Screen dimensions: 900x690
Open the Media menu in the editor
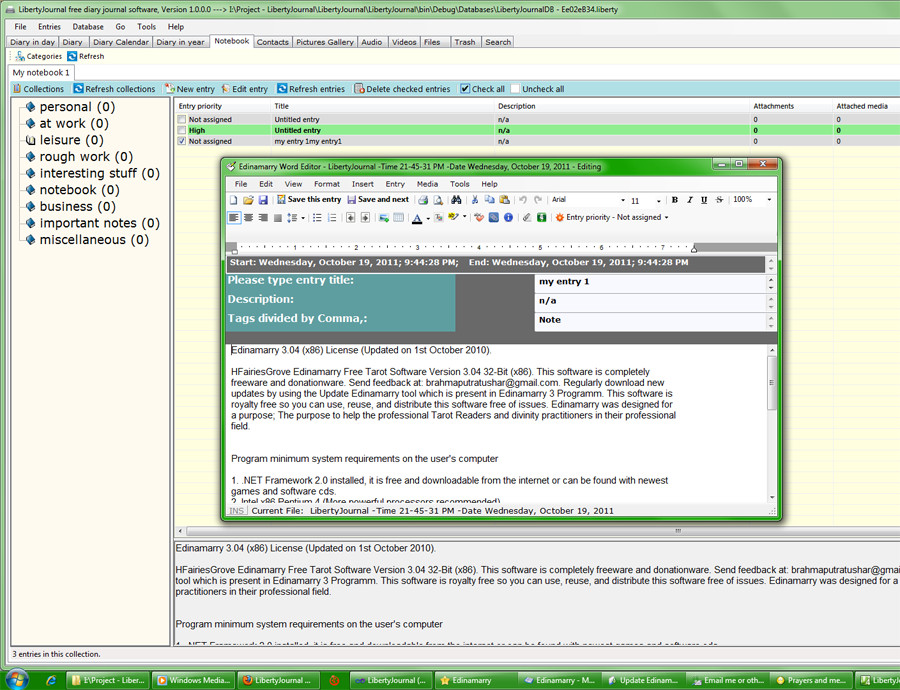[427, 184]
